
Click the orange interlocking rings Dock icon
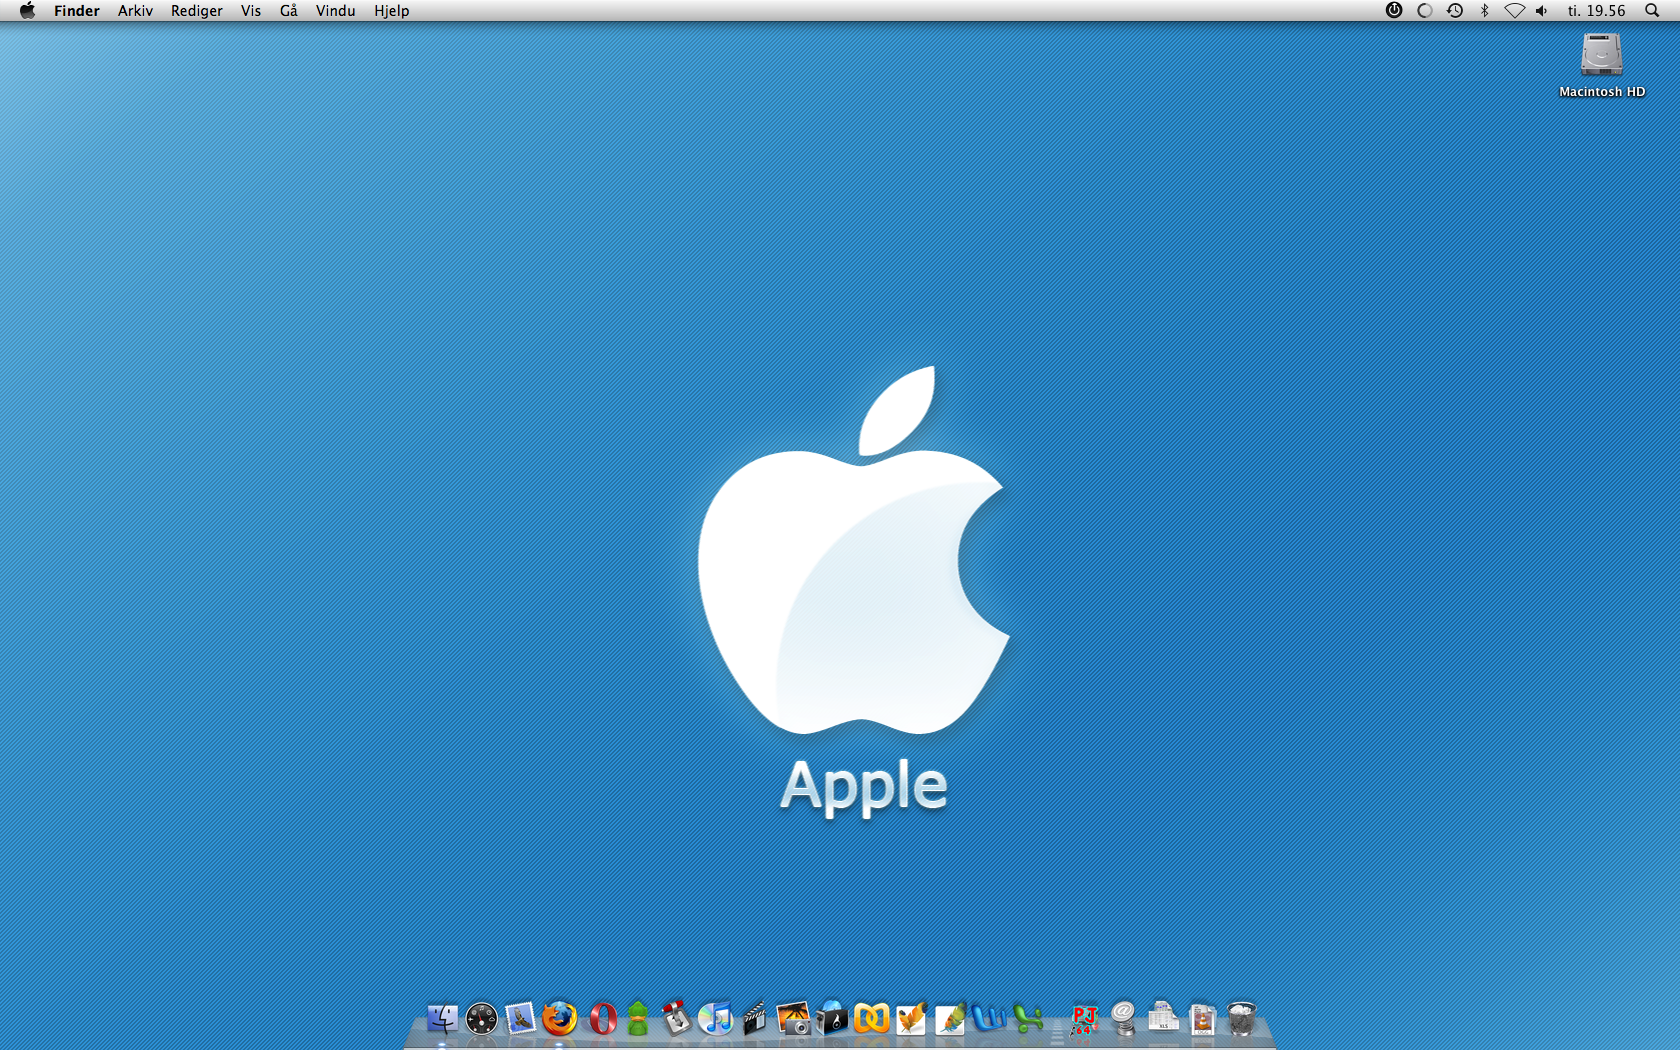(872, 1019)
